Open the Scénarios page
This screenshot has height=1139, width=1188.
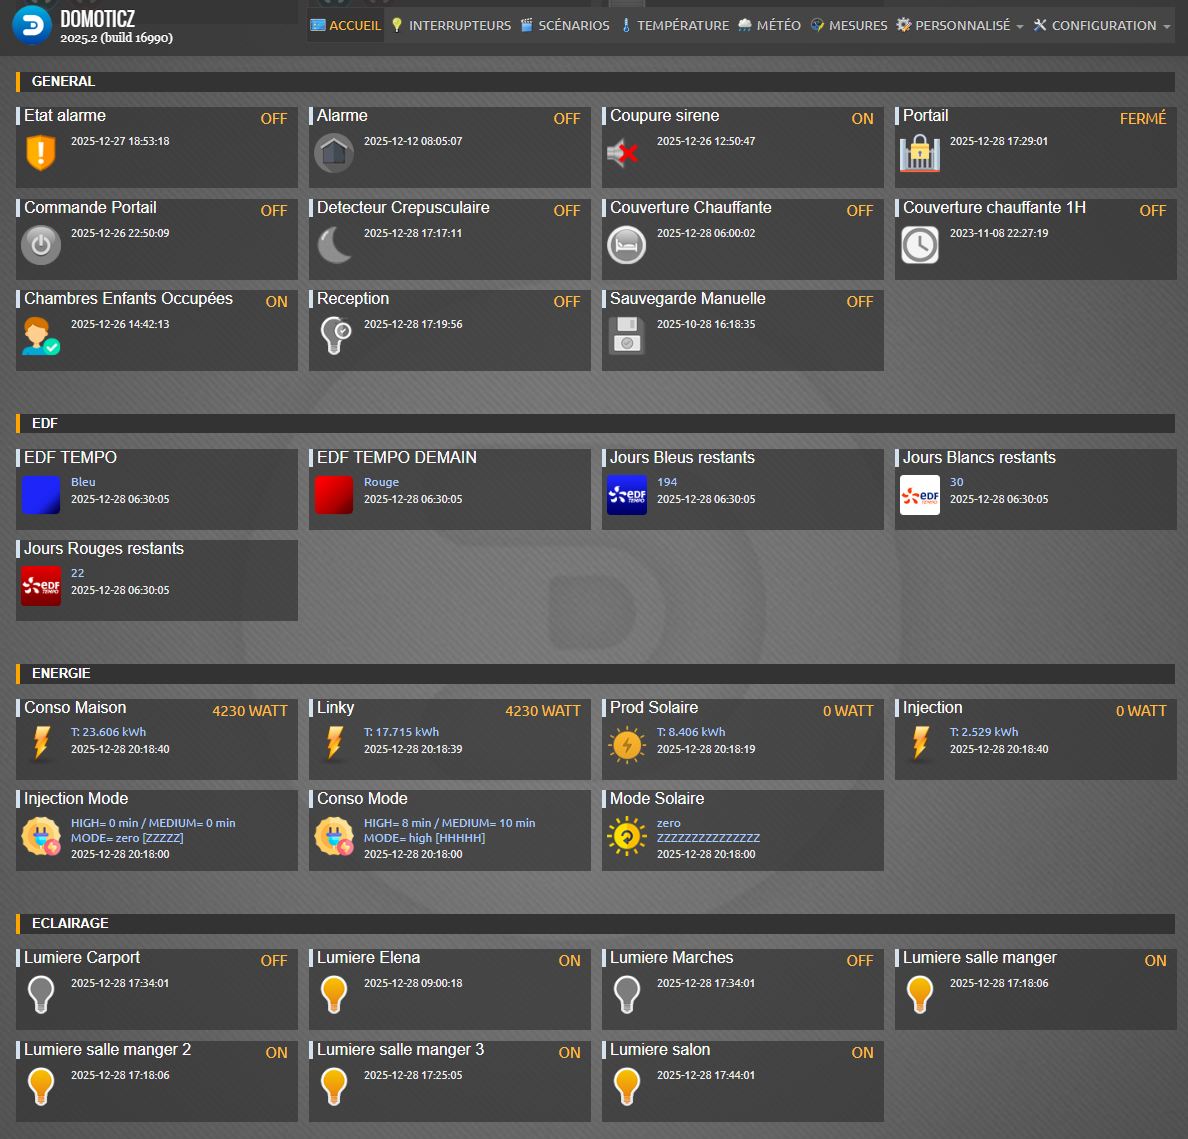(565, 25)
